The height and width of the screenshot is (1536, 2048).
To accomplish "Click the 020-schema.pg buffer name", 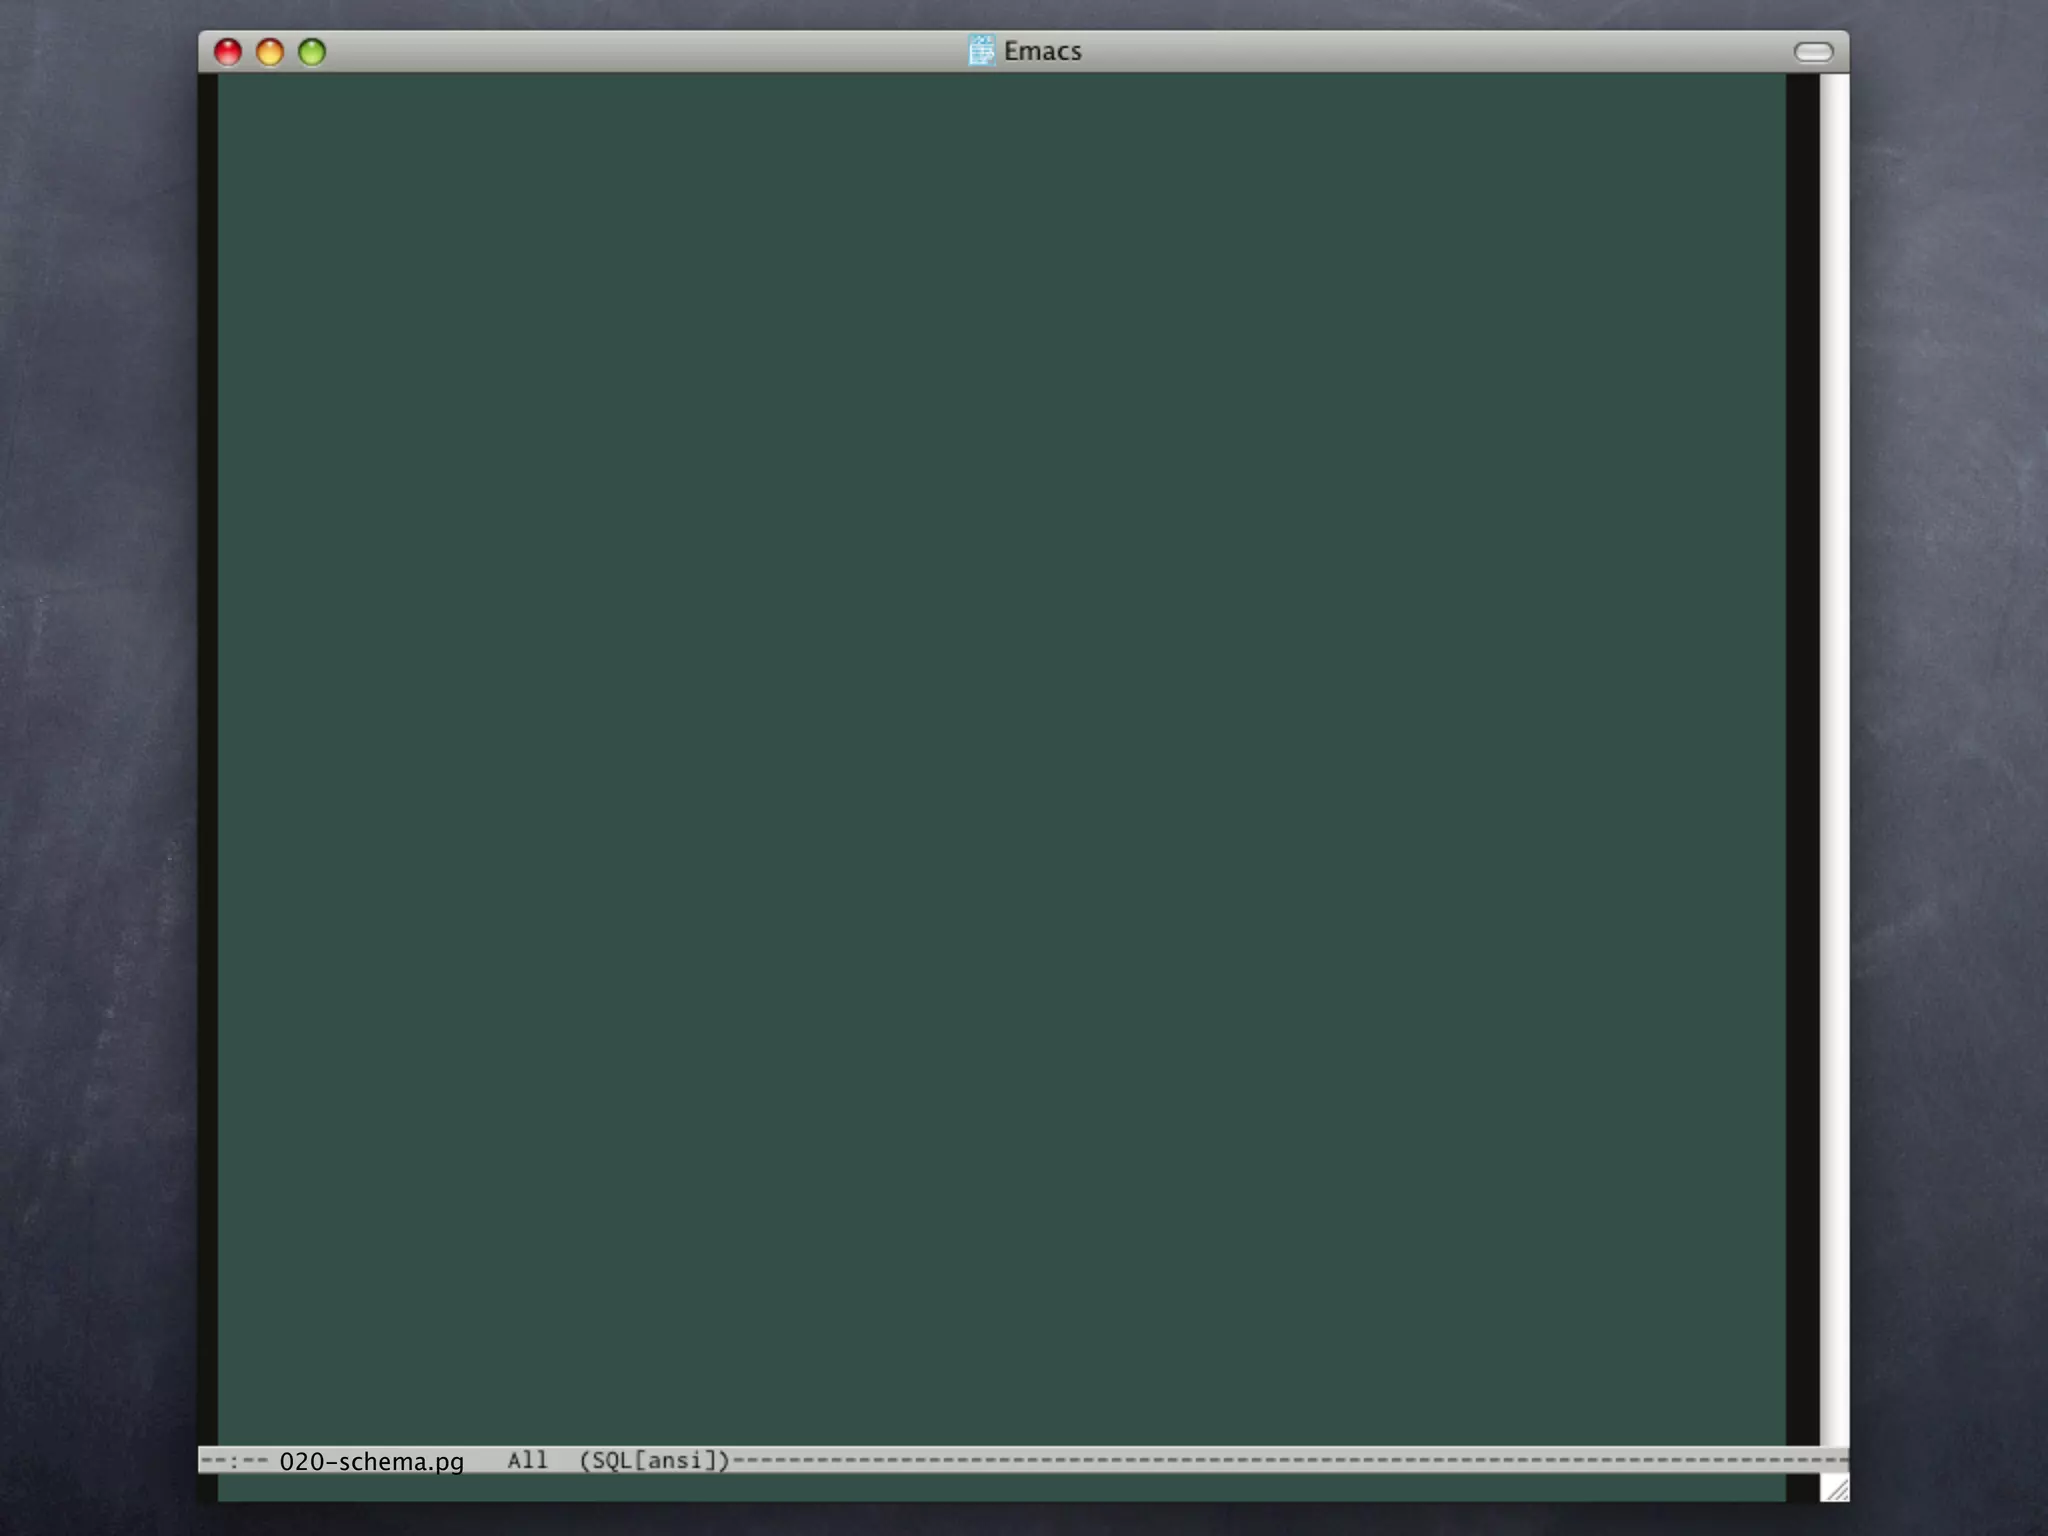I will [371, 1461].
